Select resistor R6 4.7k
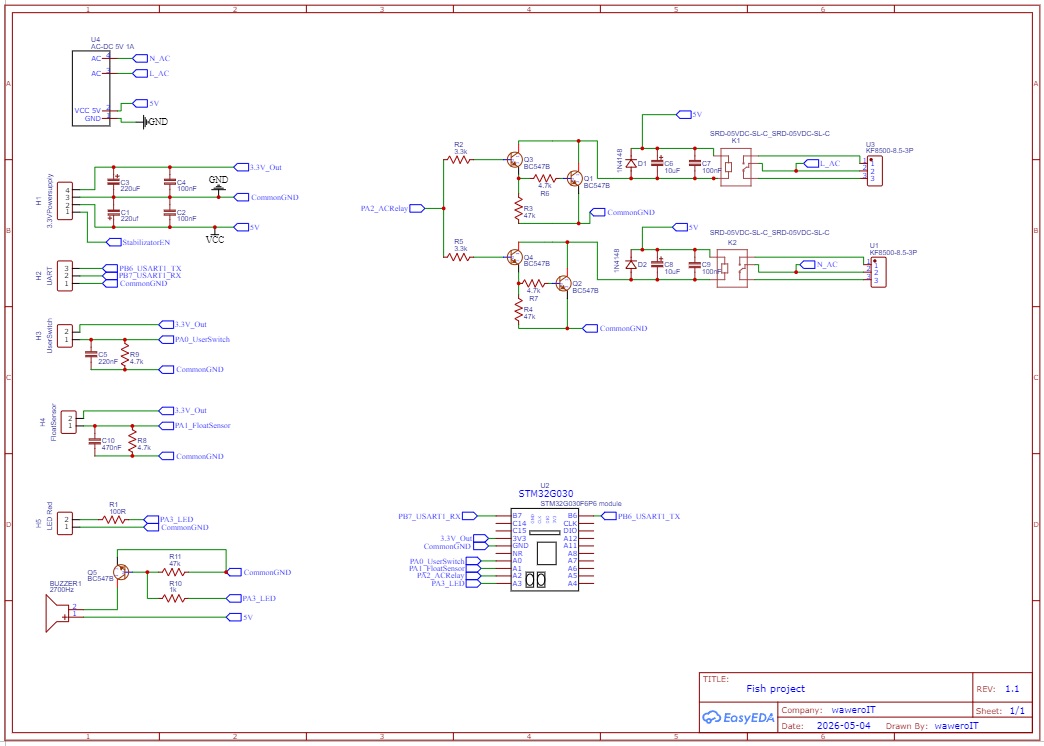 [545, 179]
